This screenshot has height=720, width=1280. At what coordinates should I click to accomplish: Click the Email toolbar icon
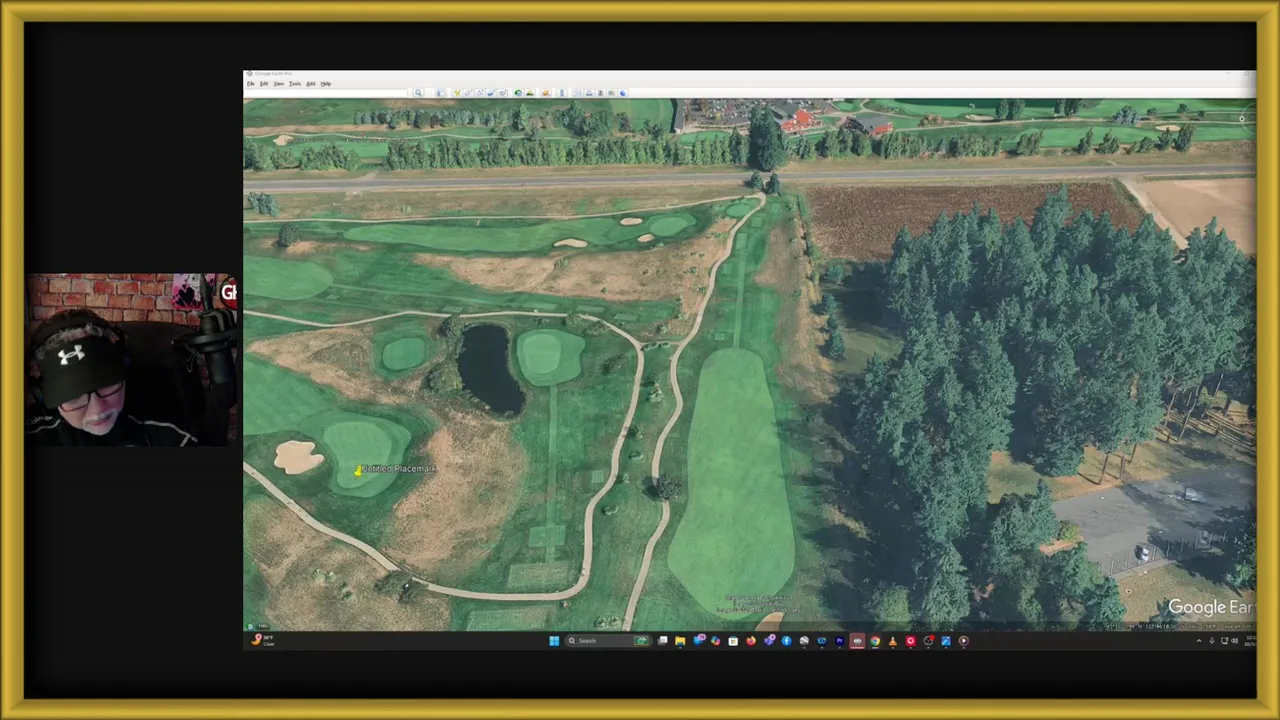coord(577,92)
